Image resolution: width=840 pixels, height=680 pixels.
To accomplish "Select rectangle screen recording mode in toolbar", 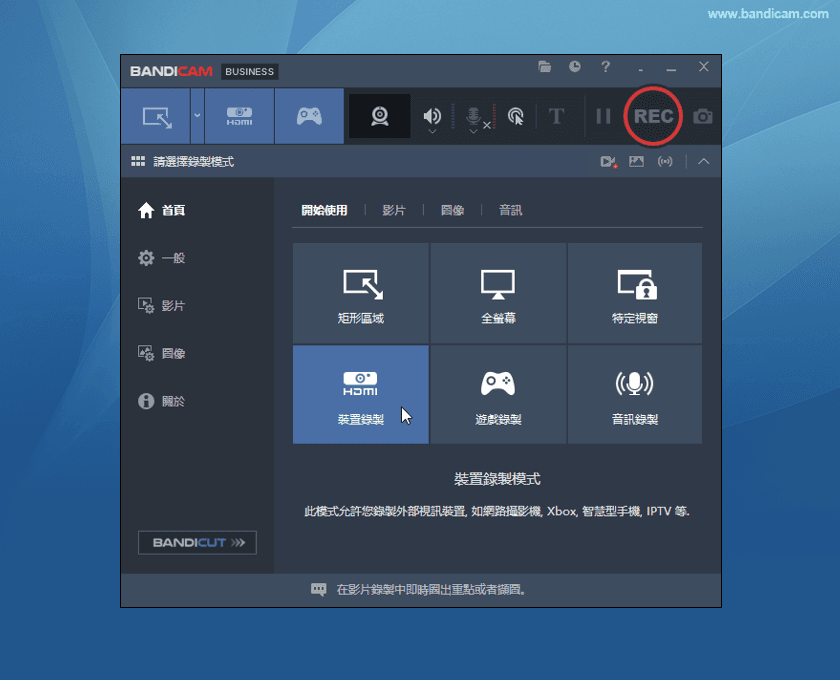I will 156,116.
